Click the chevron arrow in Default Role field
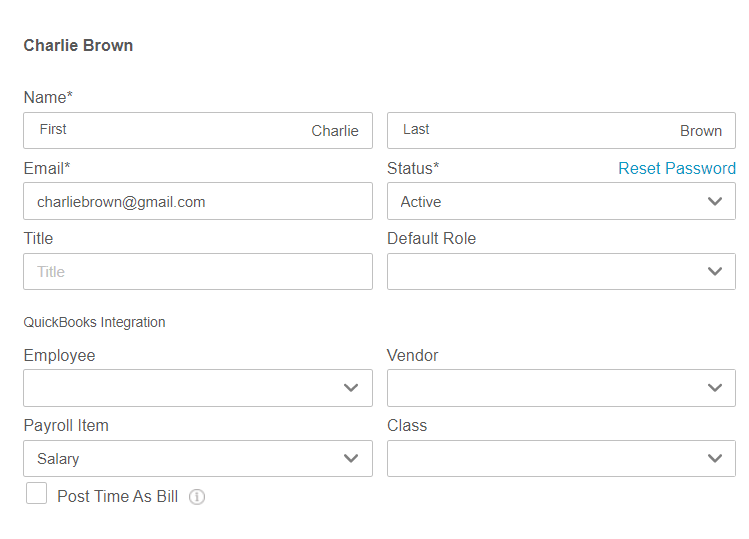Screen dimensions: 749x539 (715, 271)
